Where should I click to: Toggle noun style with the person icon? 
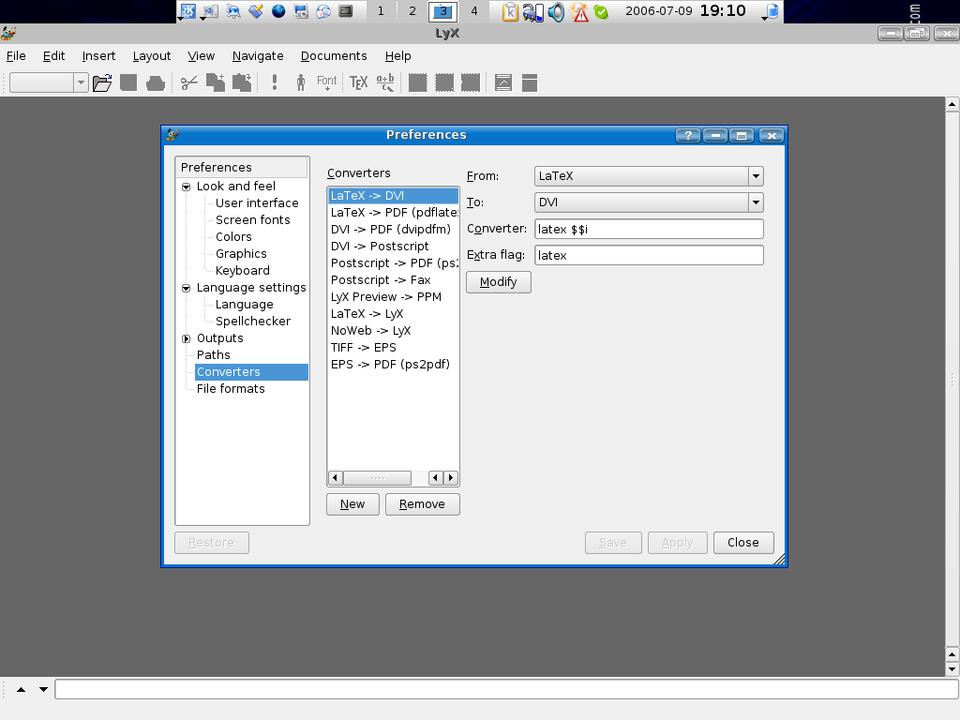tap(300, 83)
